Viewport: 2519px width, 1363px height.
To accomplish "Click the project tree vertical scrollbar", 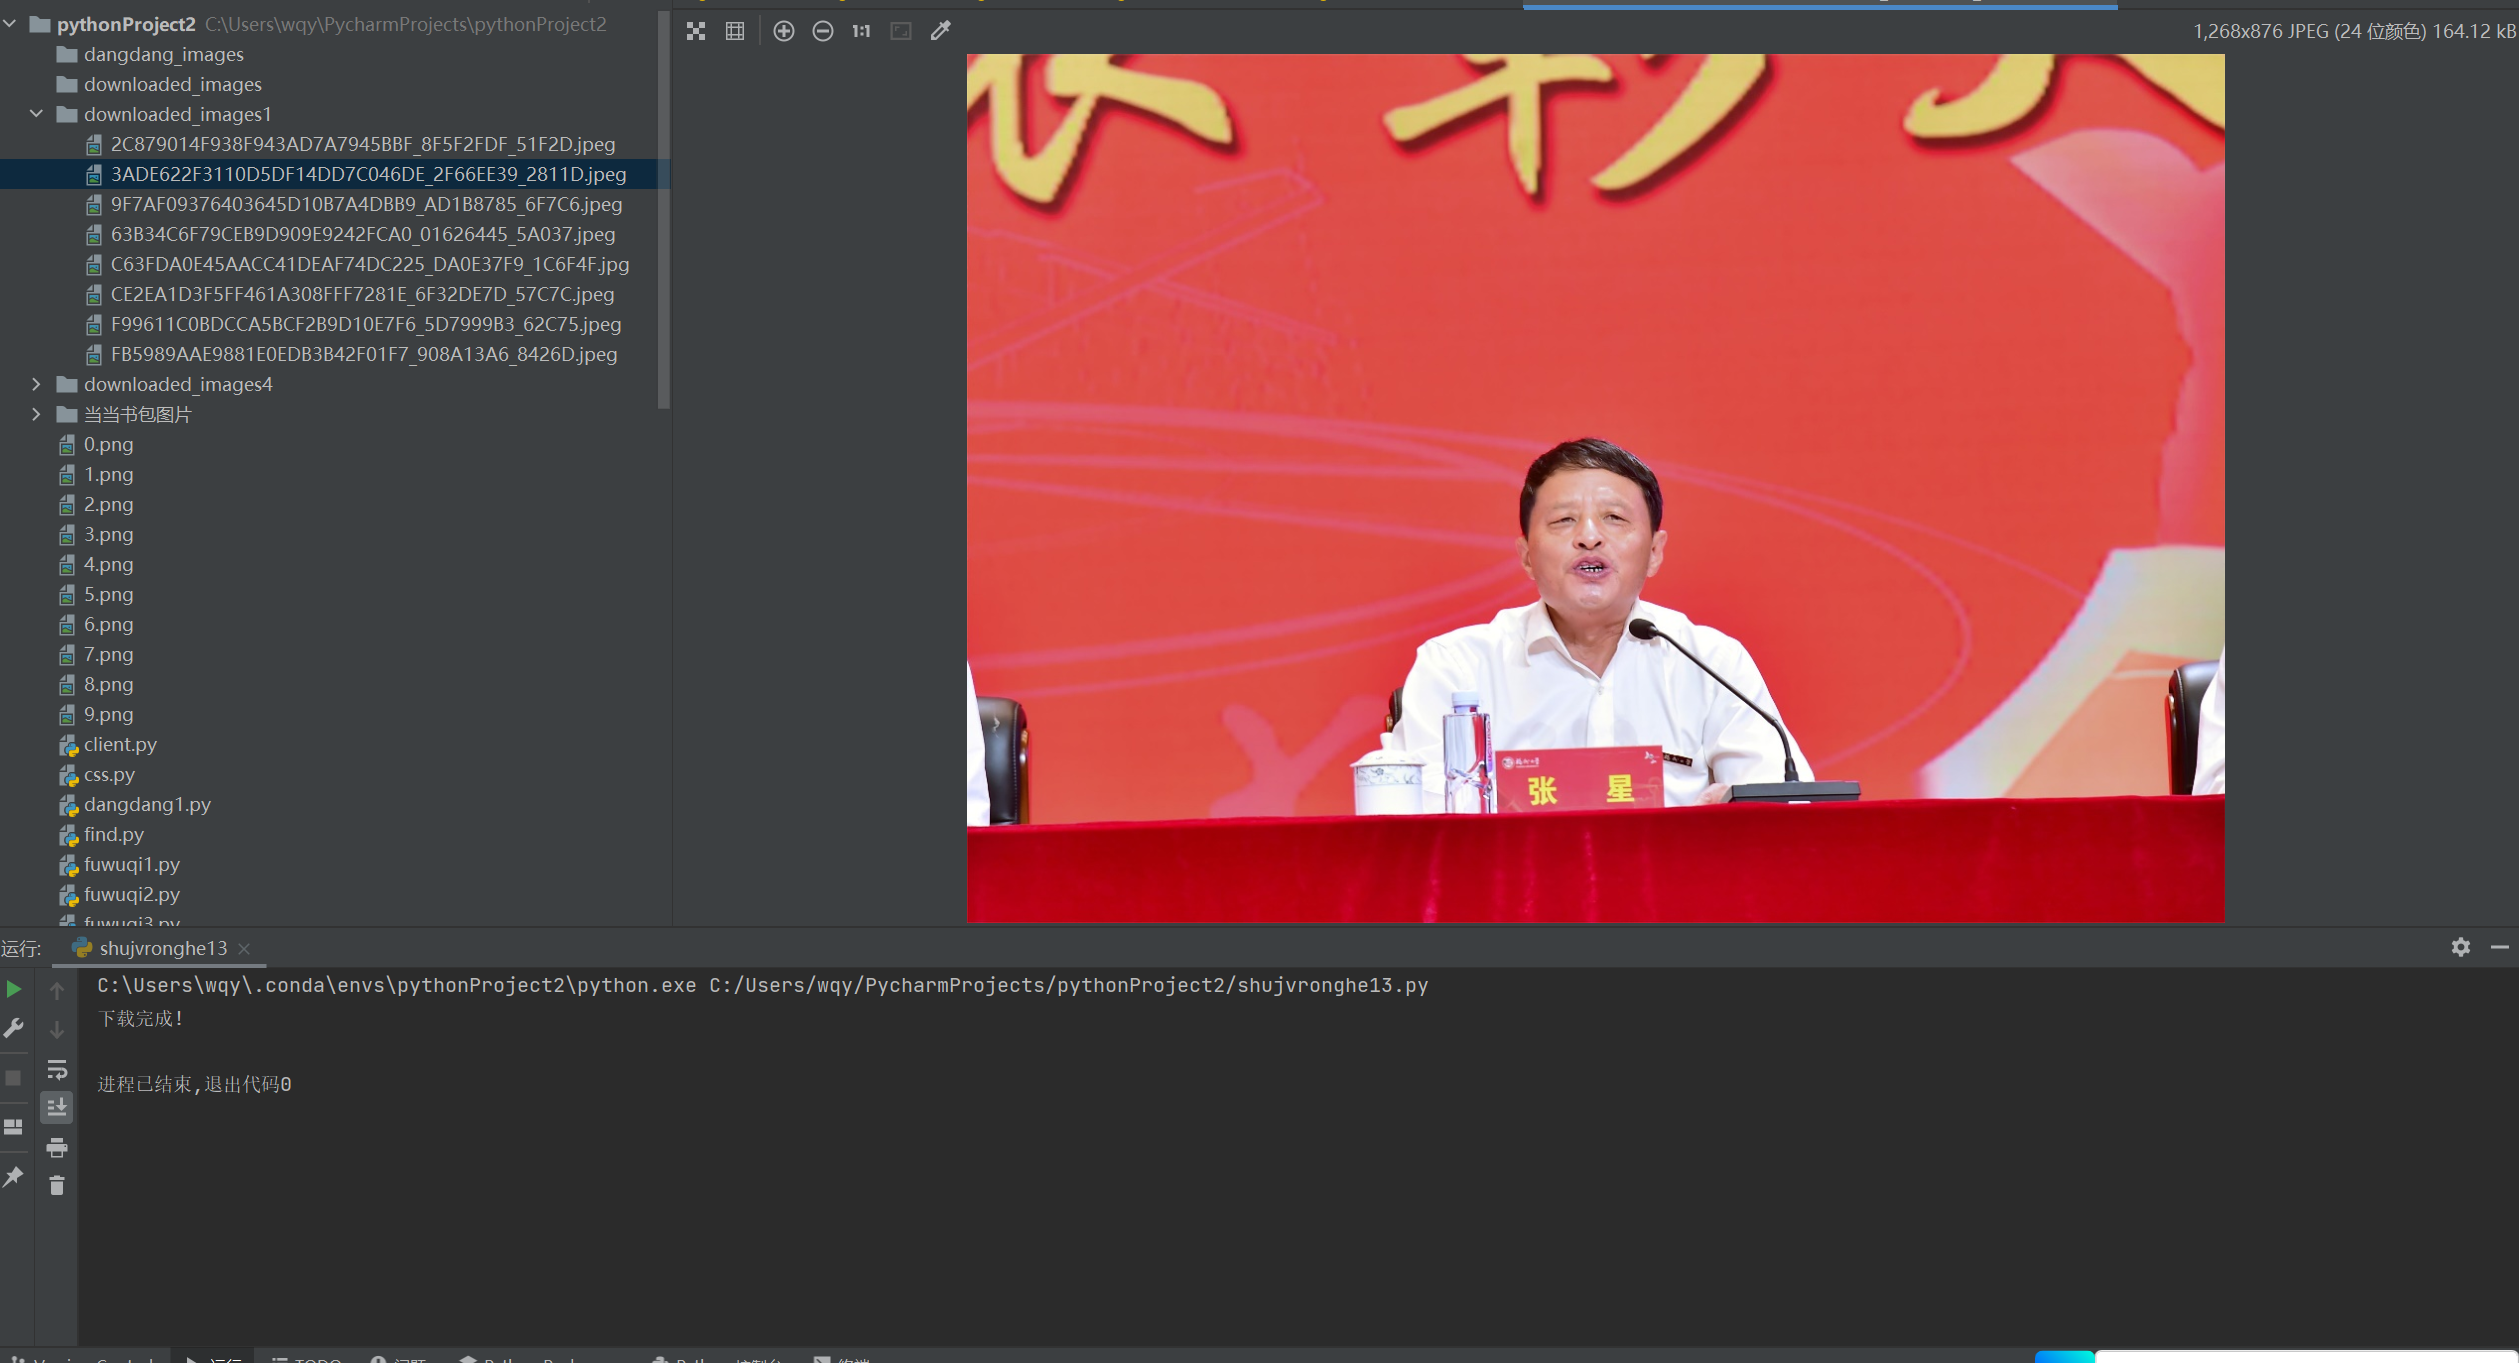I will pyautogui.click(x=663, y=210).
